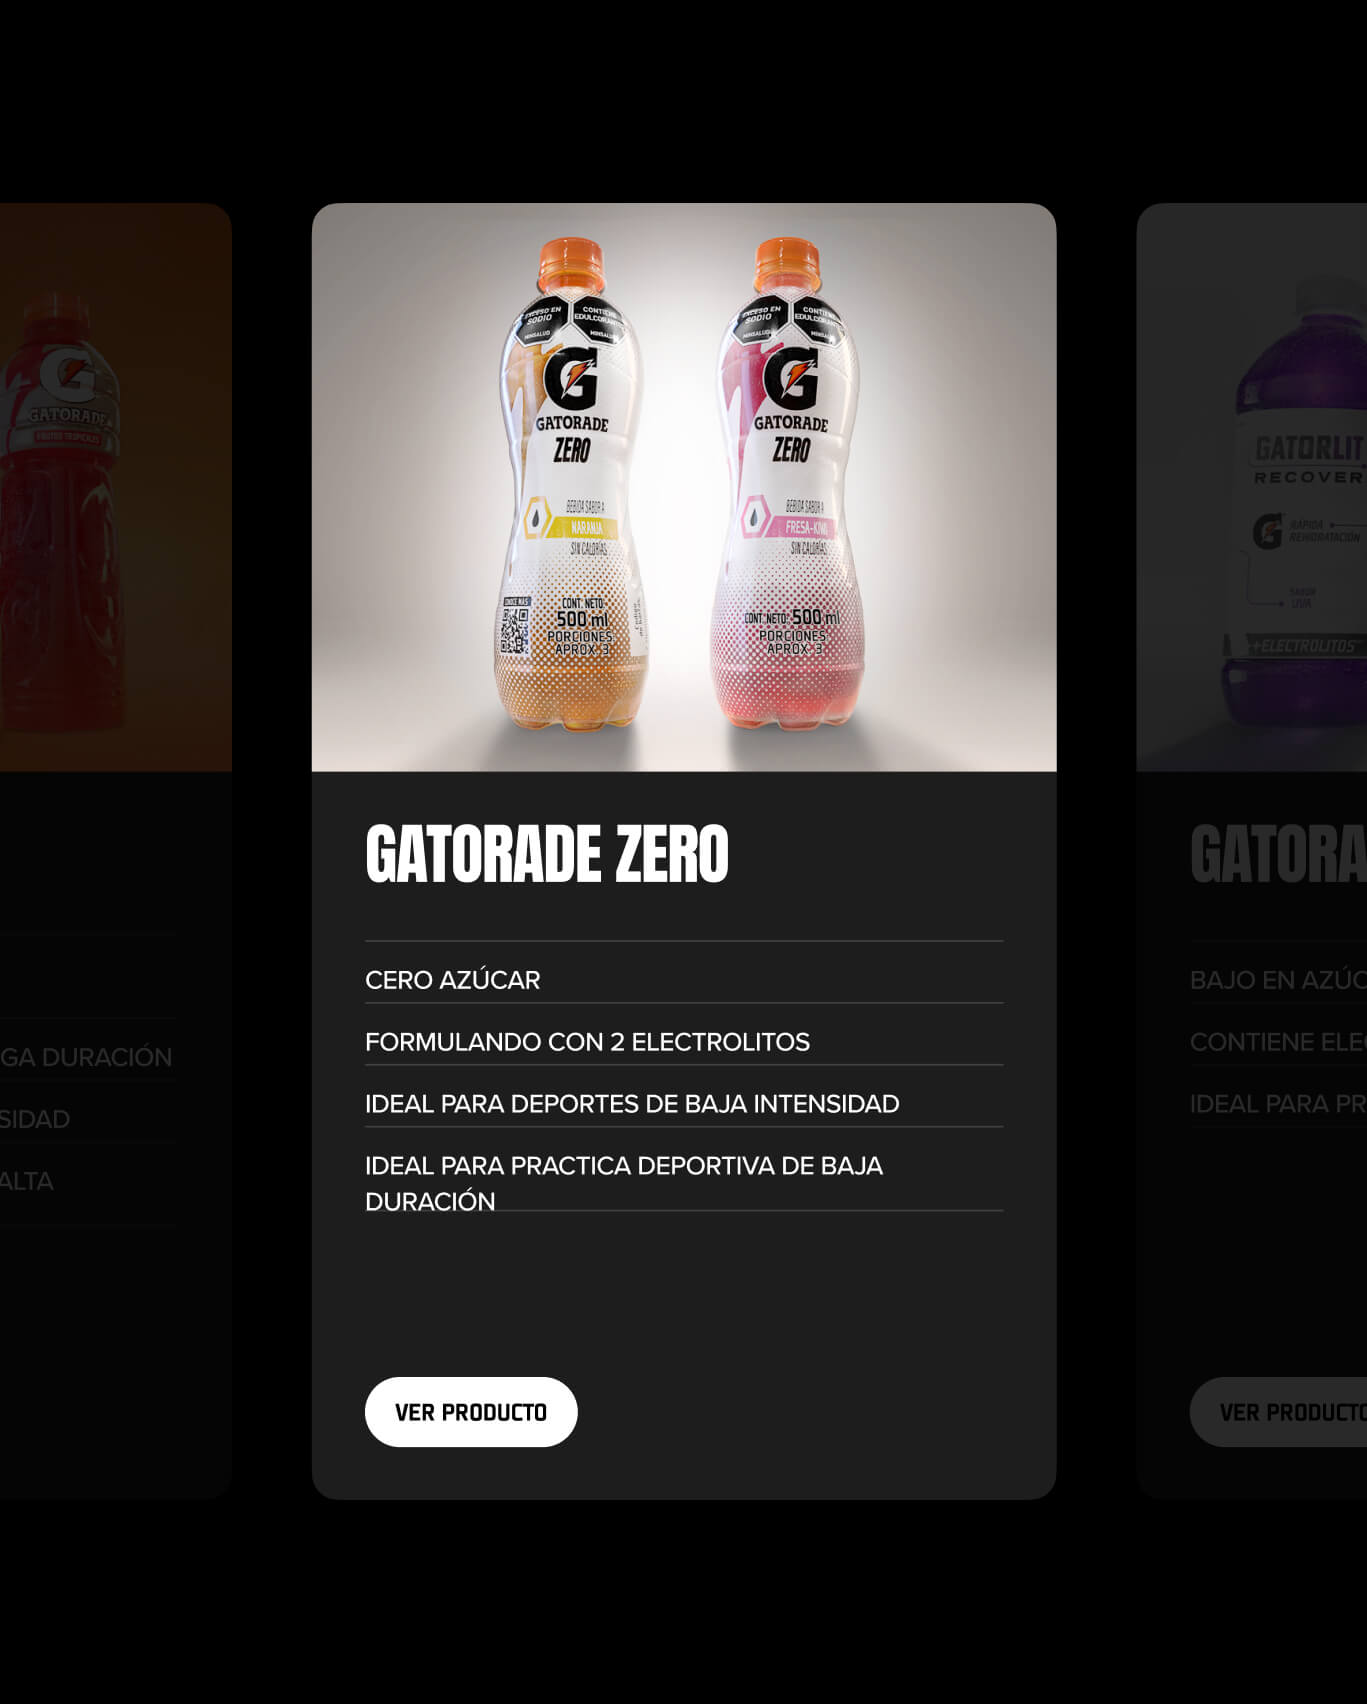
Task: Select the orange Naranja Gatorade Zero bottle
Action: (x=572, y=487)
